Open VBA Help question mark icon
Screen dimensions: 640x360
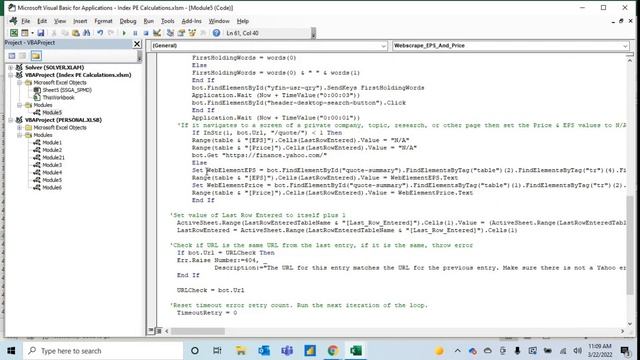tap(216, 33)
